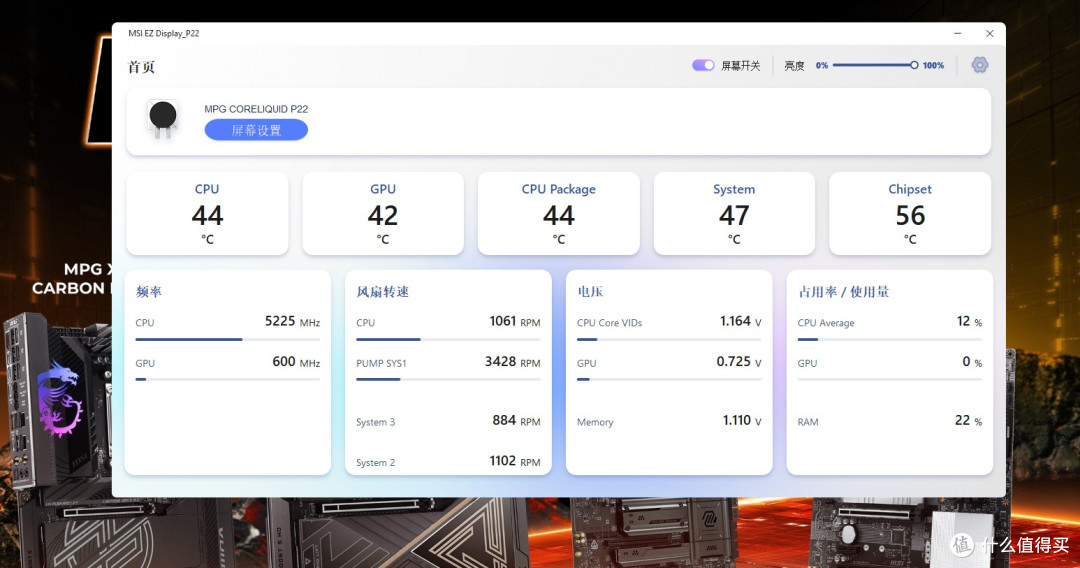Image resolution: width=1080 pixels, height=568 pixels.
Task: Click the CPU Average usage value 12 %
Action: click(969, 322)
